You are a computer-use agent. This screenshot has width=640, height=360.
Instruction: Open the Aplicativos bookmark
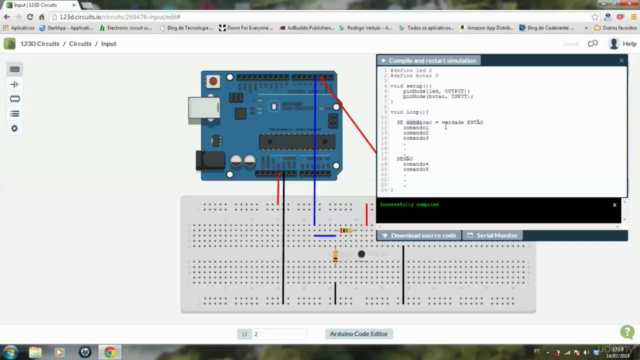pos(19,28)
